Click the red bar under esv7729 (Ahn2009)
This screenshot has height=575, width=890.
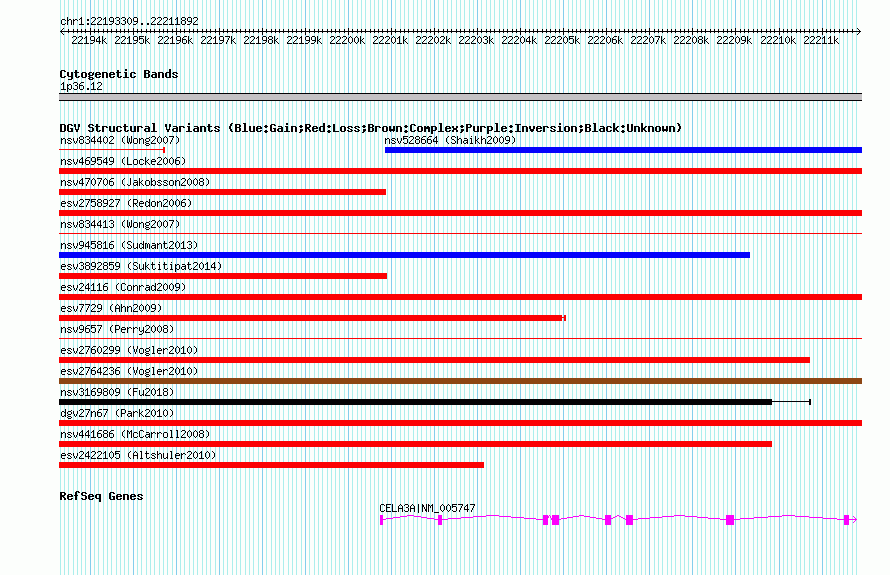[311, 318]
